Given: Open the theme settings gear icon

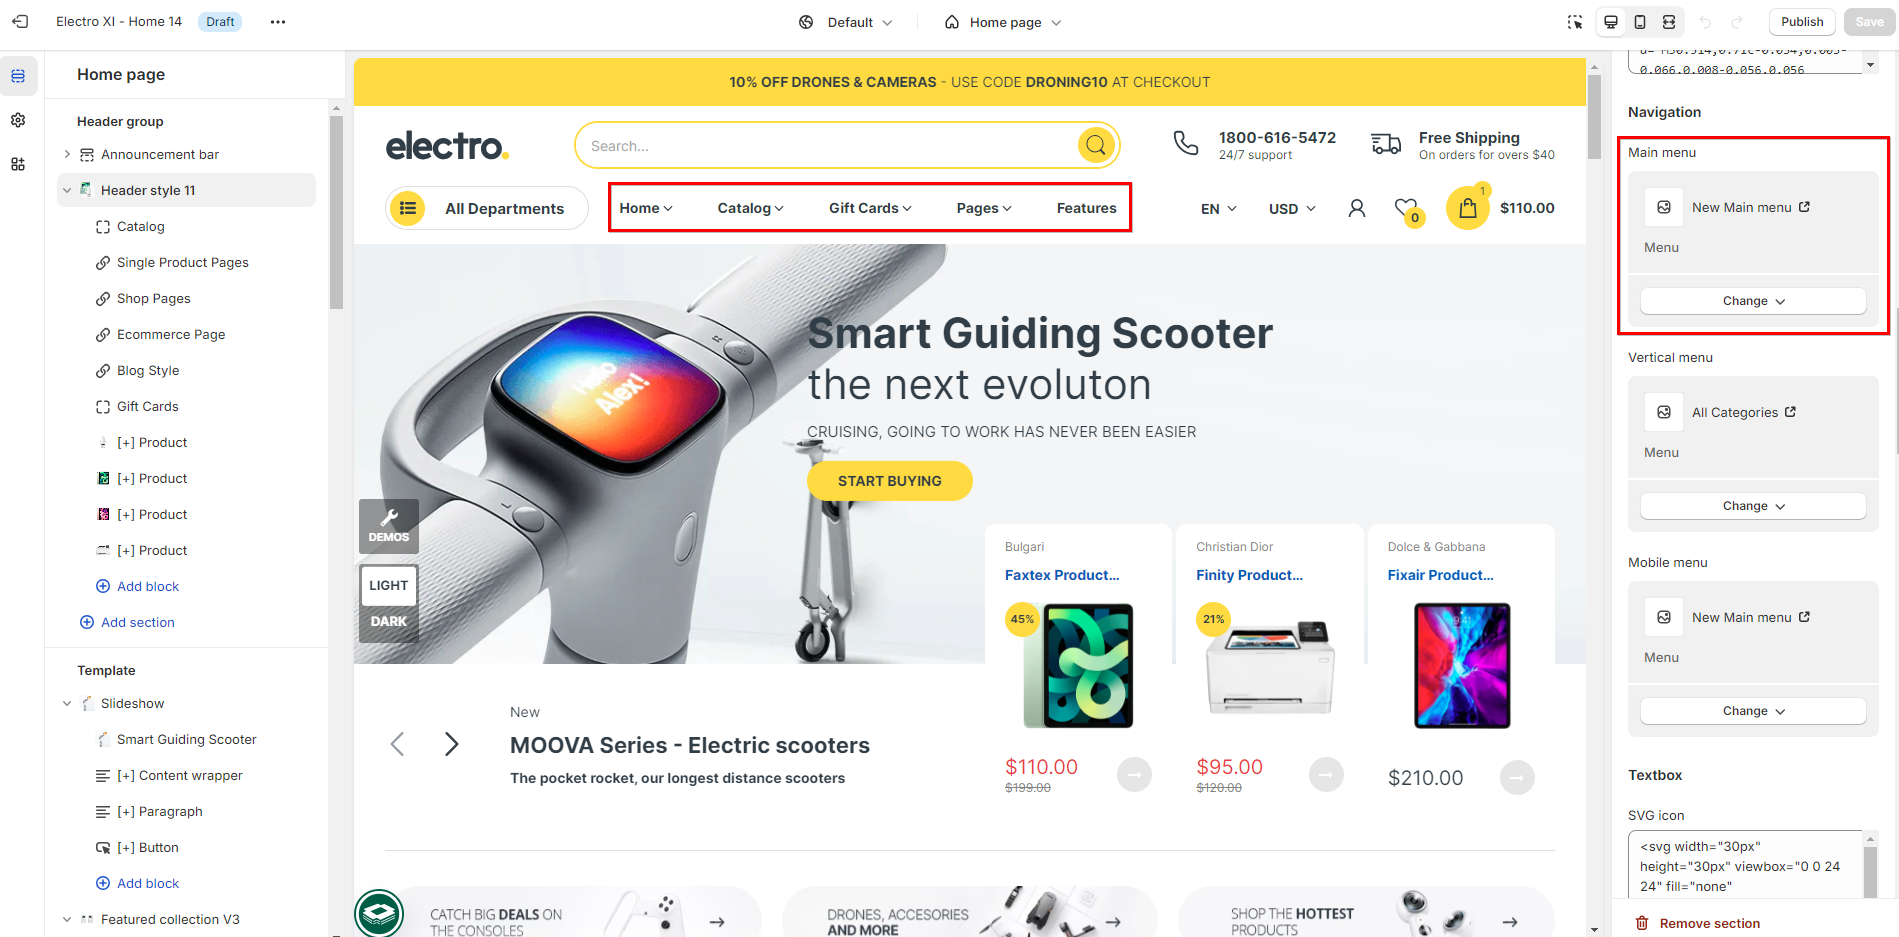Looking at the screenshot, I should [18, 120].
